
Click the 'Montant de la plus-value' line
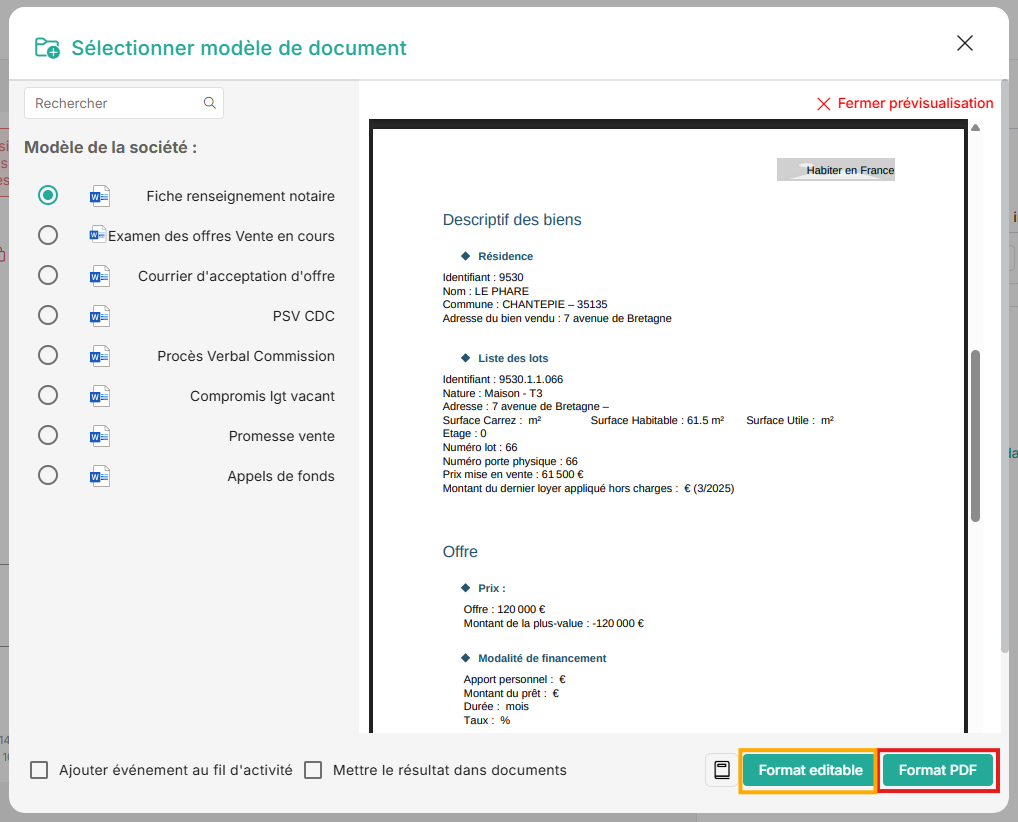553,623
